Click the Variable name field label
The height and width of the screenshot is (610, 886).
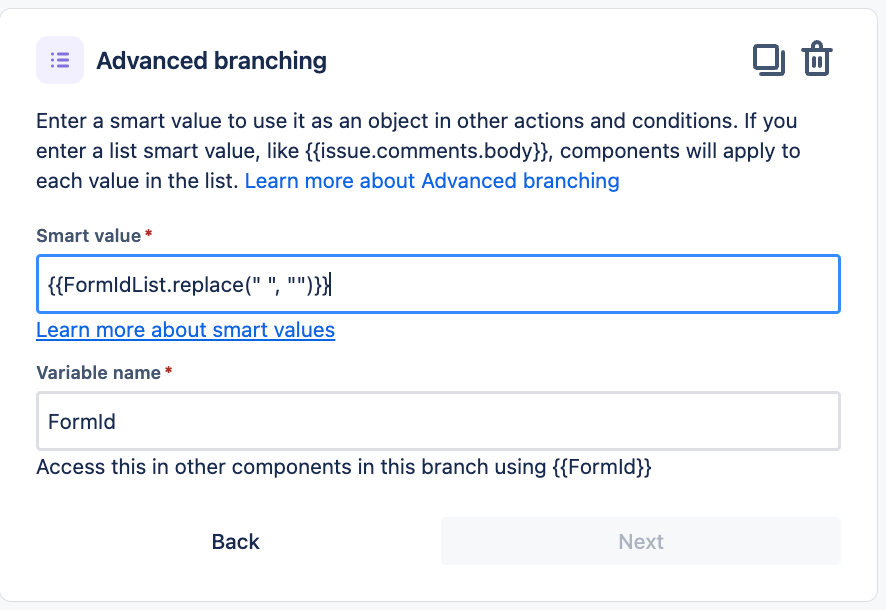[x=98, y=373]
